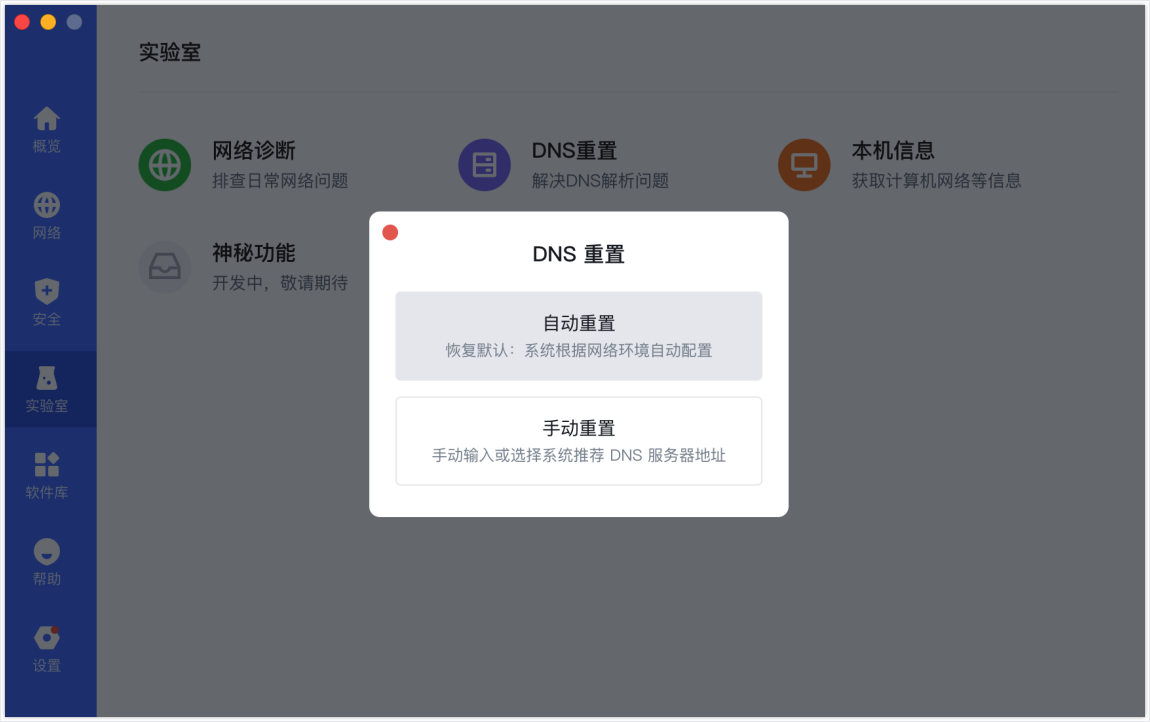Image resolution: width=1150 pixels, height=722 pixels.
Task: Click the 神秘功能 card title
Action: point(254,253)
